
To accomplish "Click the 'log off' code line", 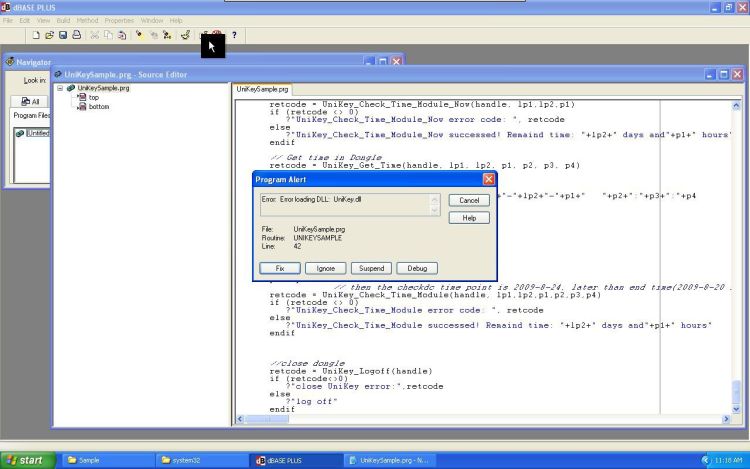I will pos(311,402).
